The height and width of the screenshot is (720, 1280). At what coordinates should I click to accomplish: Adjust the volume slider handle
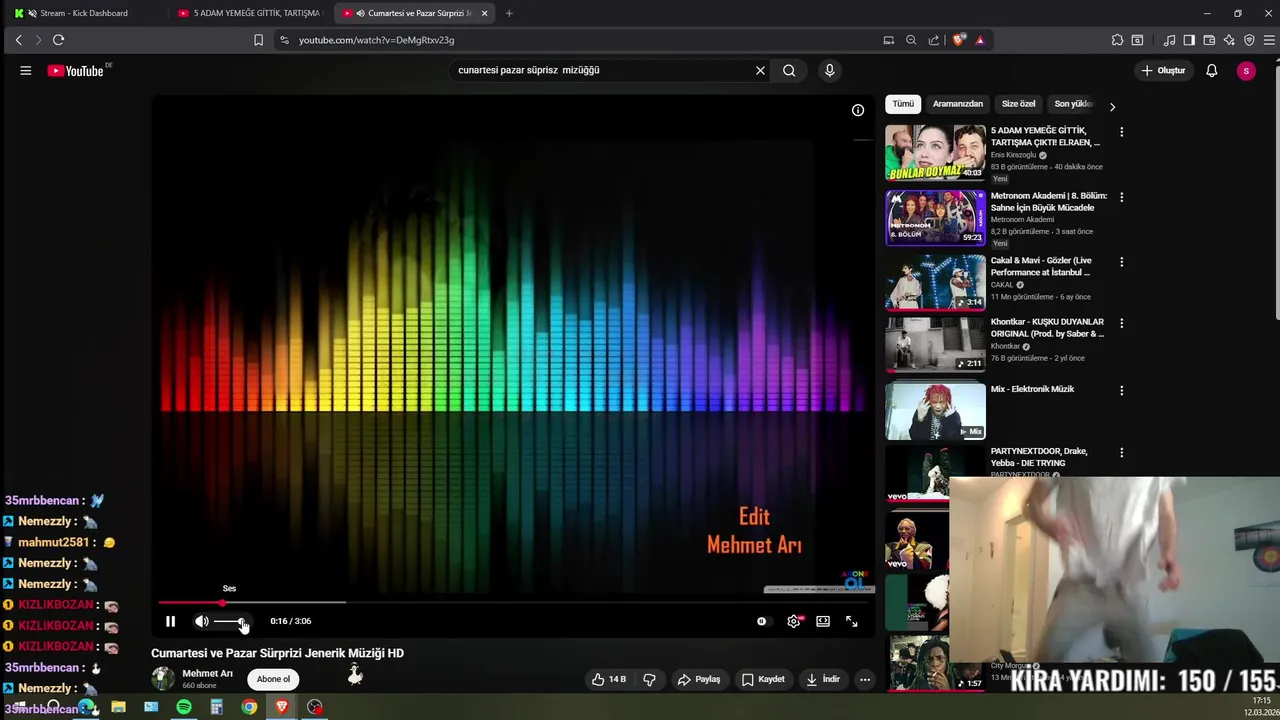coord(241,621)
